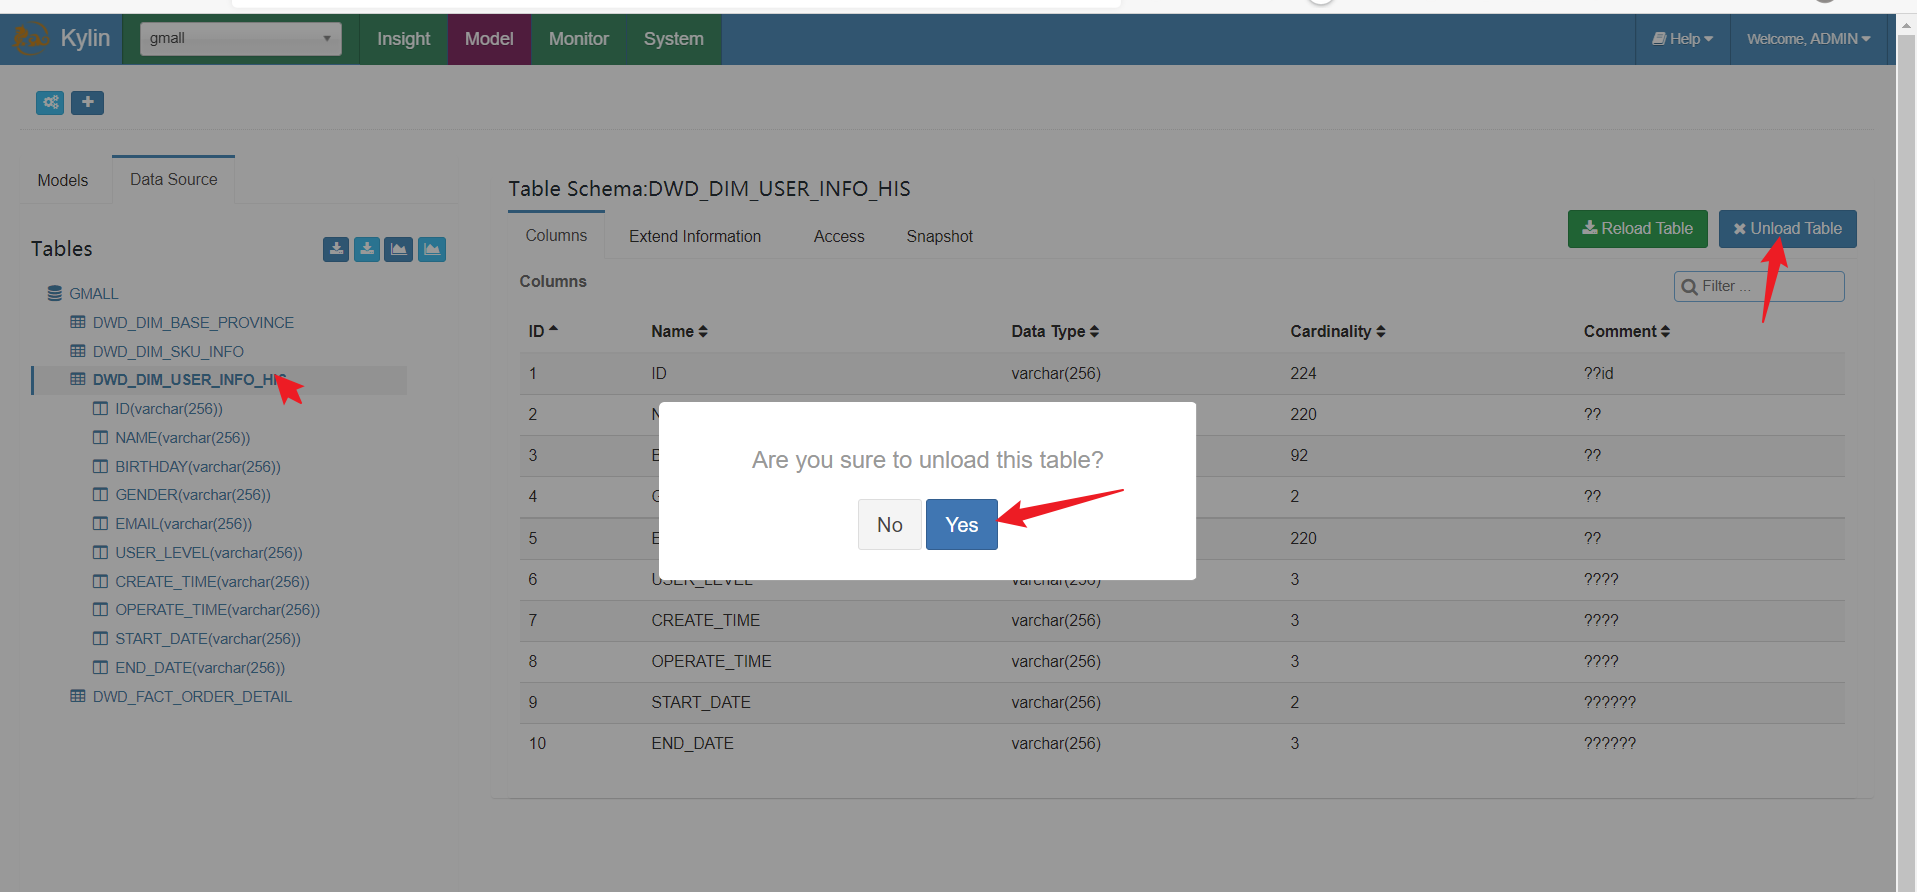Image resolution: width=1917 pixels, height=892 pixels.
Task: Open the gears project settings button
Action: click(x=50, y=102)
